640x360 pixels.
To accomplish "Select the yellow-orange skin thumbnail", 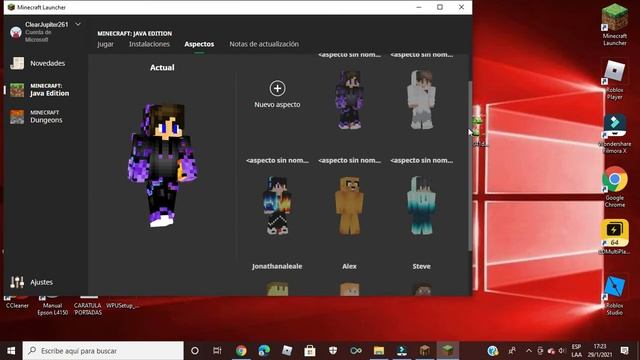I will [x=349, y=205].
